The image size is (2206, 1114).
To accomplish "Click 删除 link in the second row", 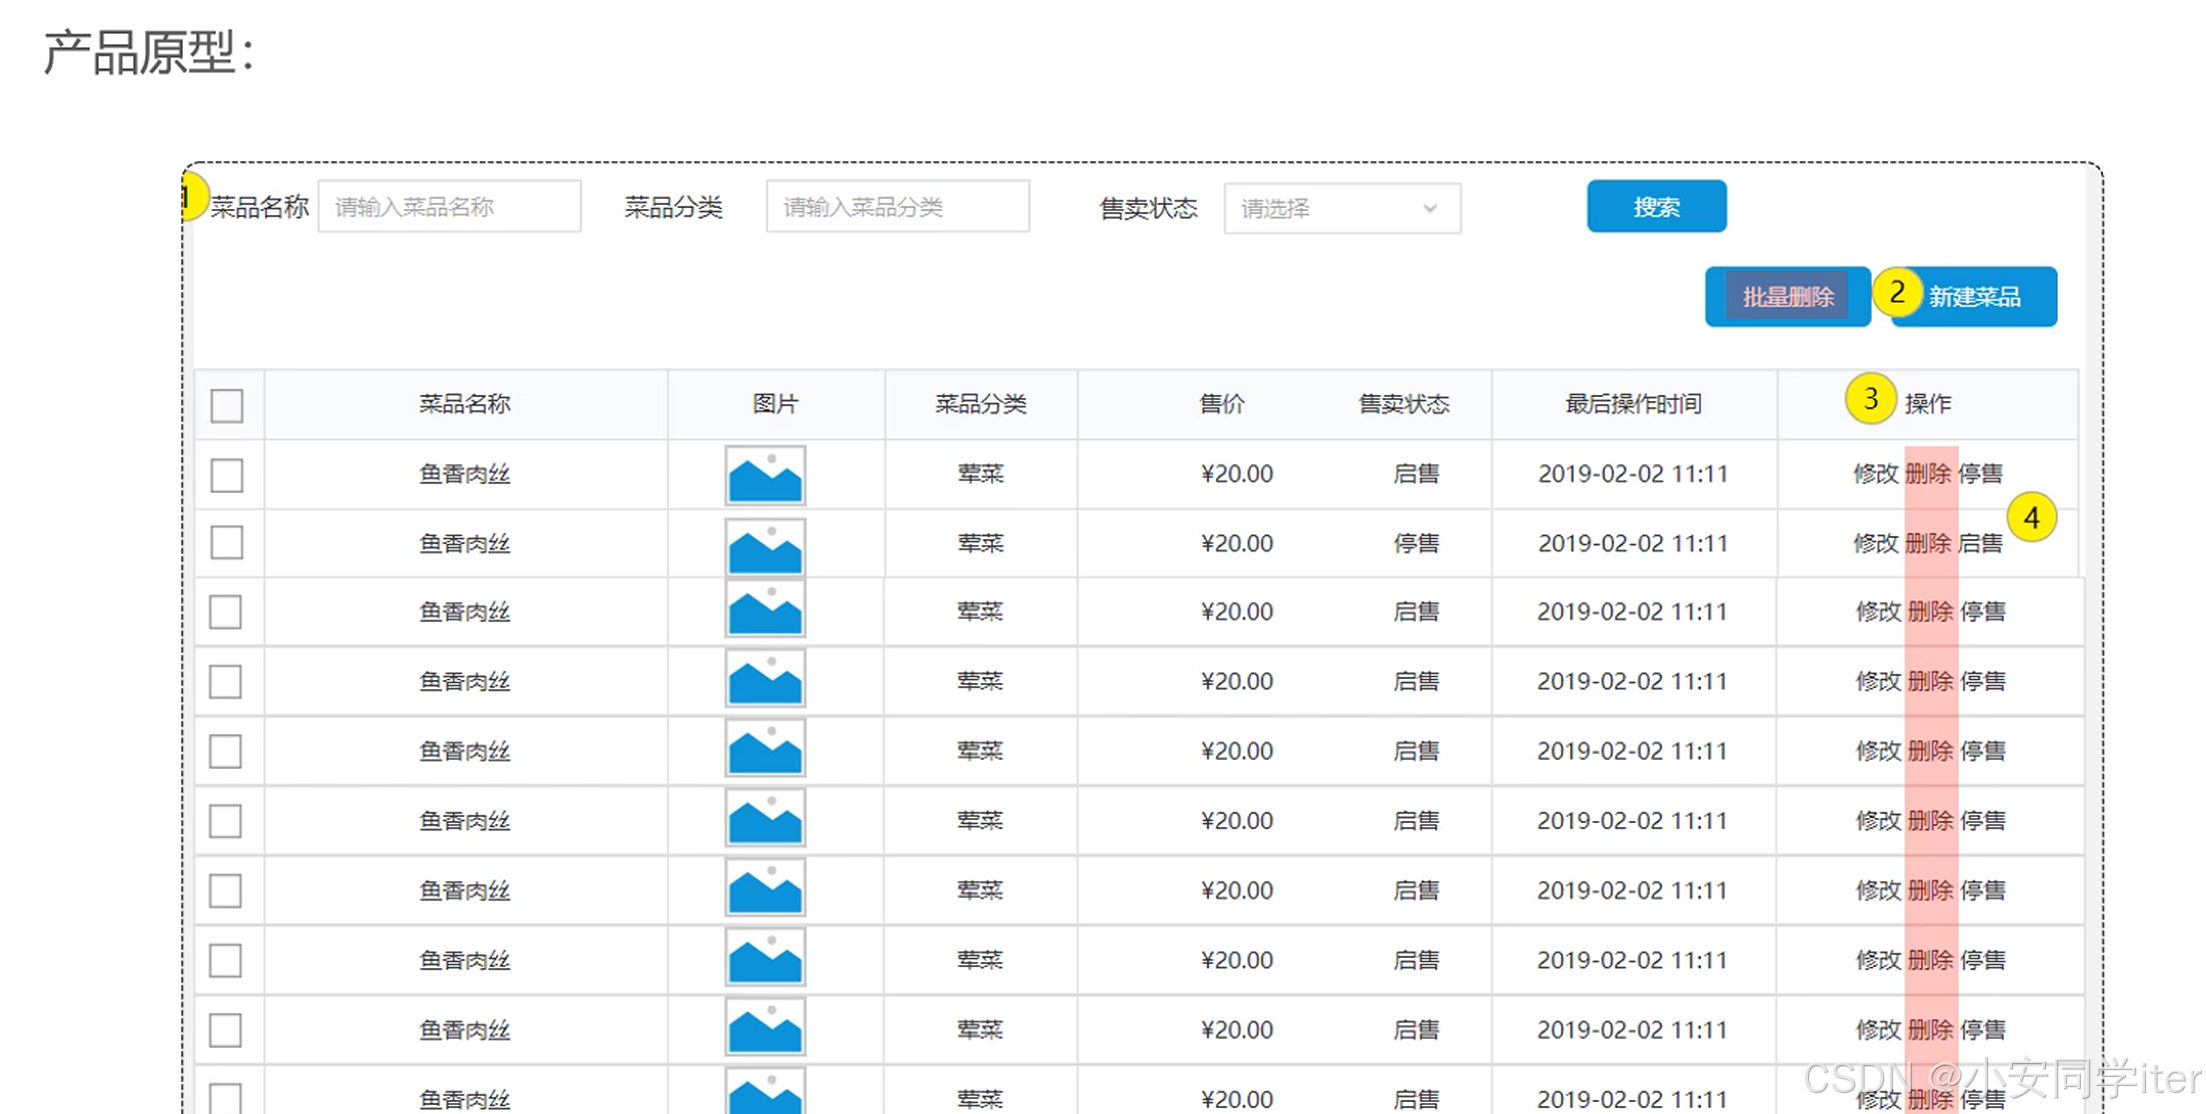I will [1928, 543].
